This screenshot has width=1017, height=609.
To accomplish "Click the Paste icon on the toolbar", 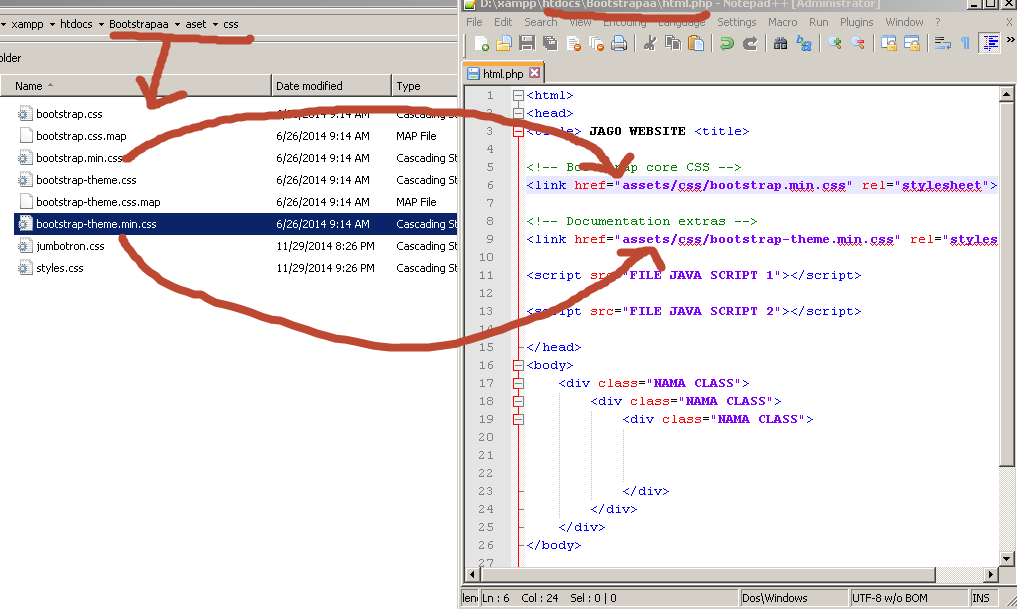I will click(696, 43).
